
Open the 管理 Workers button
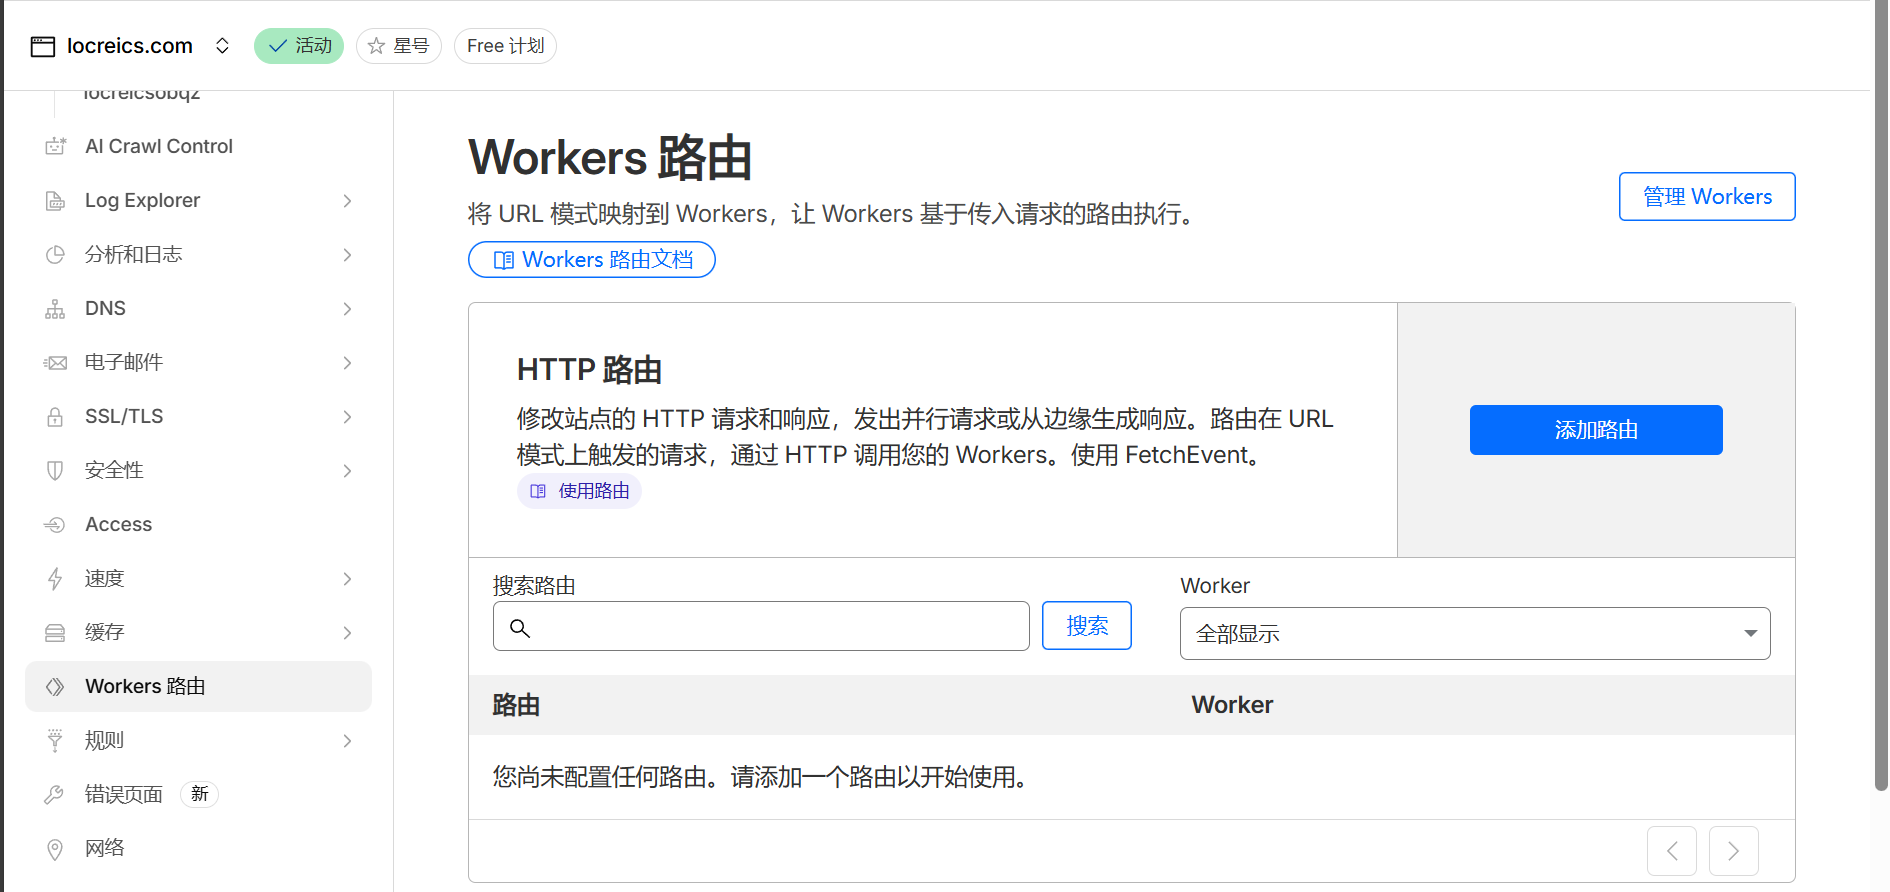(1706, 197)
